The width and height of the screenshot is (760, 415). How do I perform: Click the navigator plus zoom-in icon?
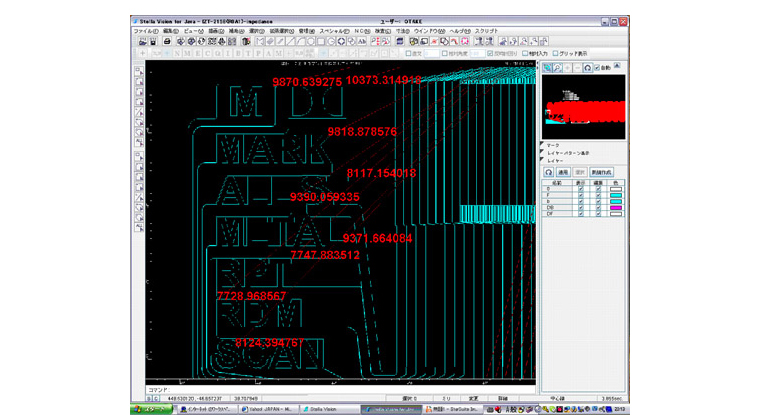coord(568,68)
